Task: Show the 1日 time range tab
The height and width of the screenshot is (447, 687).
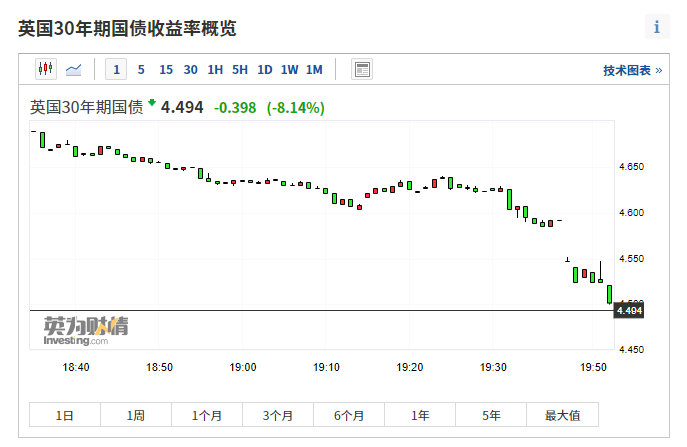Action: pos(65,415)
